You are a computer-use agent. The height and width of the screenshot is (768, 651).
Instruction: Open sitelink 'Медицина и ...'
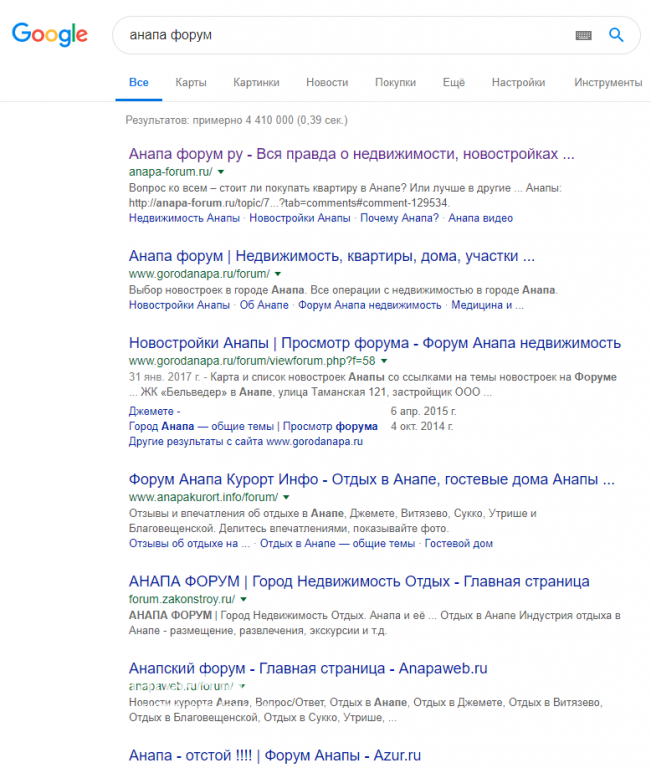(x=487, y=305)
